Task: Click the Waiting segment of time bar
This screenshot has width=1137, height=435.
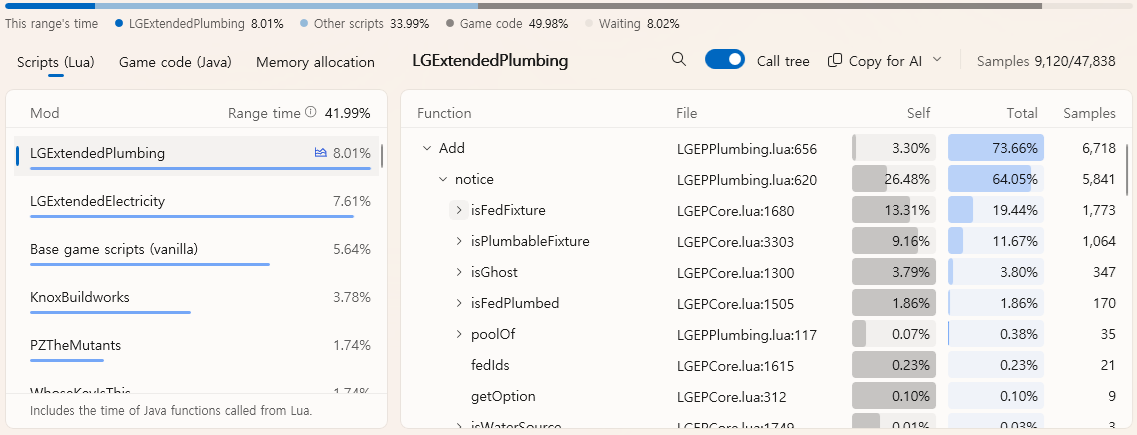Action: click(1087, 6)
